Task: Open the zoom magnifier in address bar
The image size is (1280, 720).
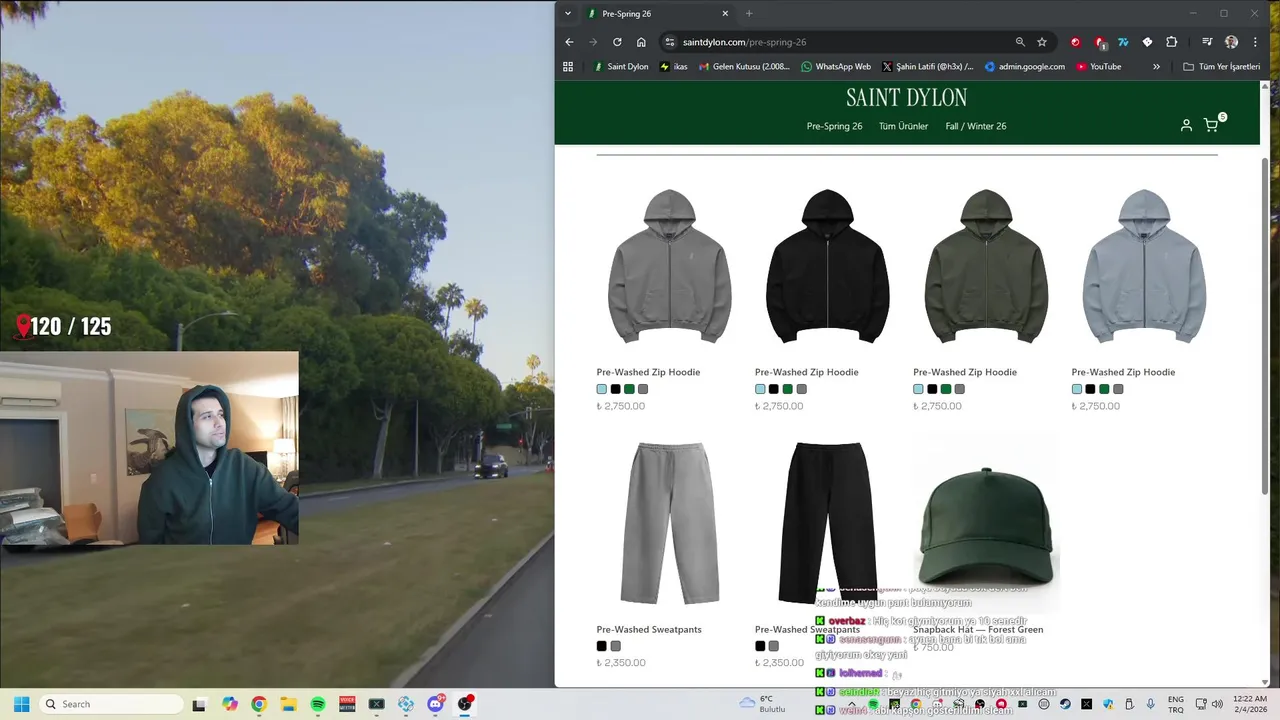Action: 1020,42
